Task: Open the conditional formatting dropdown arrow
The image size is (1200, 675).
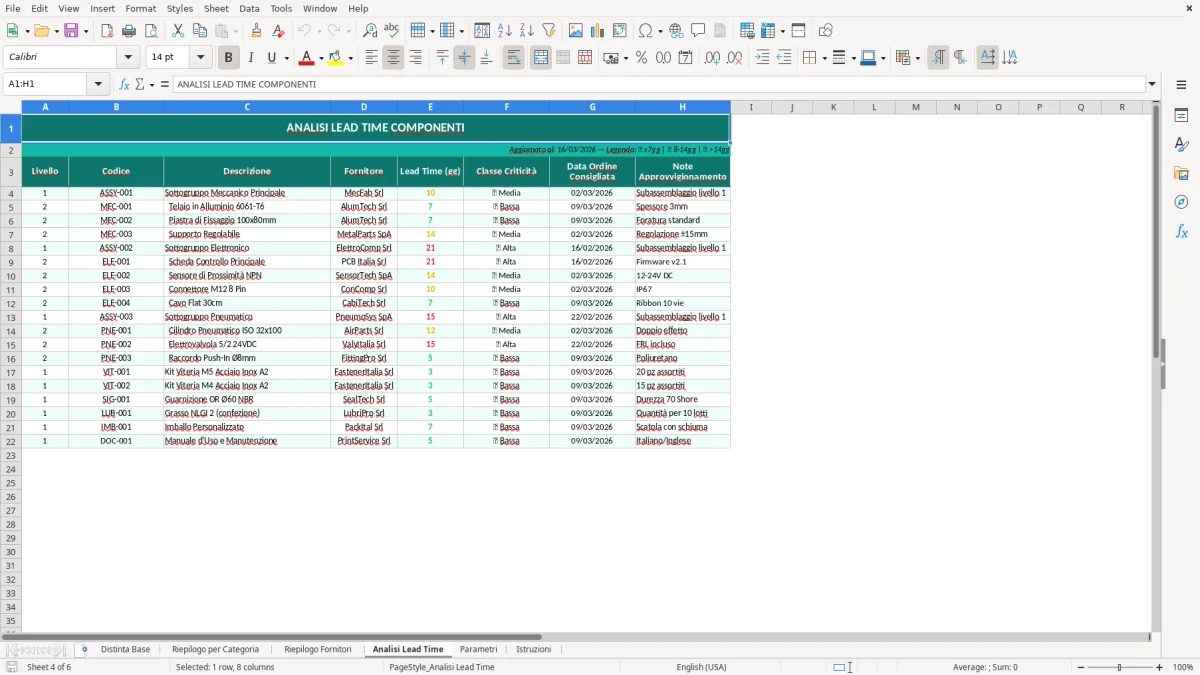Action: click(x=917, y=58)
